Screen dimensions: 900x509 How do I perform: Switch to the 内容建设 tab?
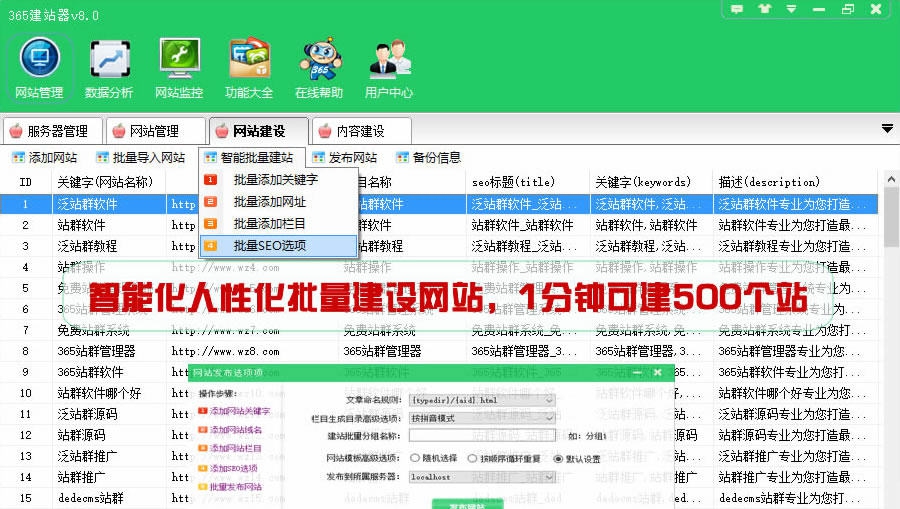tap(362, 131)
